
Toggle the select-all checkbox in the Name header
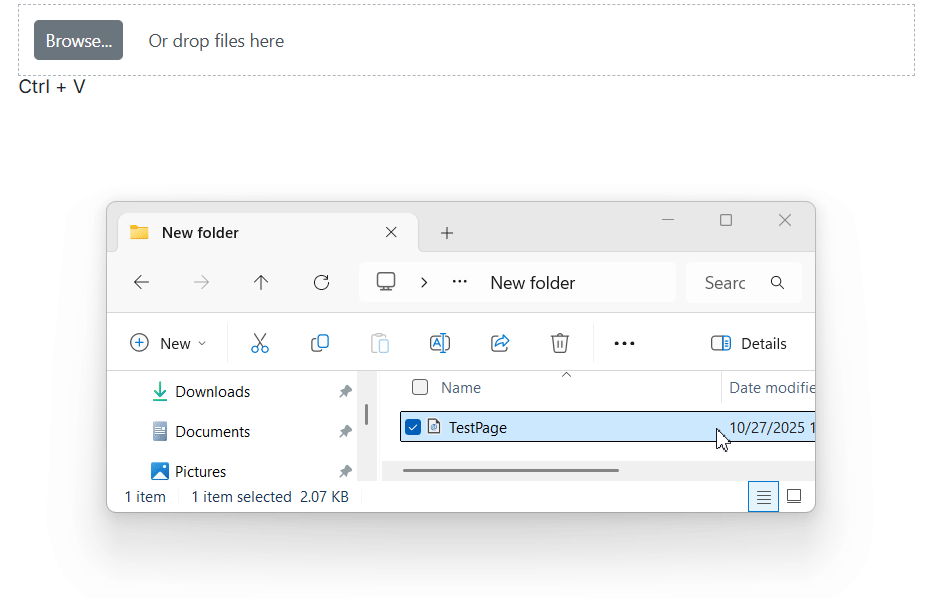point(420,387)
